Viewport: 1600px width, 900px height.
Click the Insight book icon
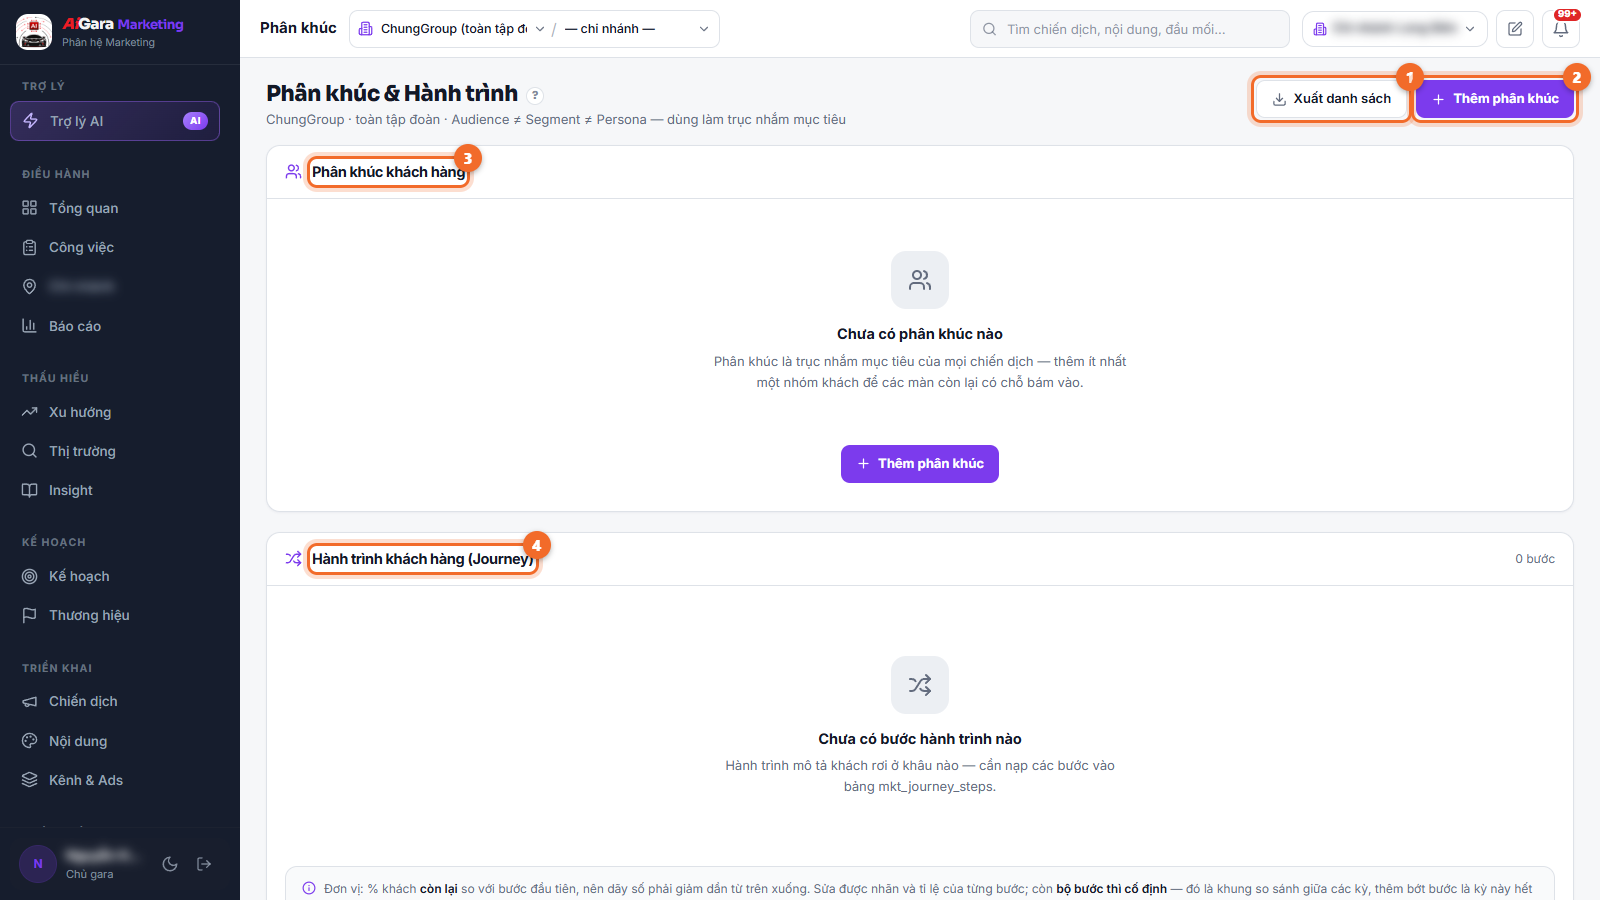coord(30,490)
